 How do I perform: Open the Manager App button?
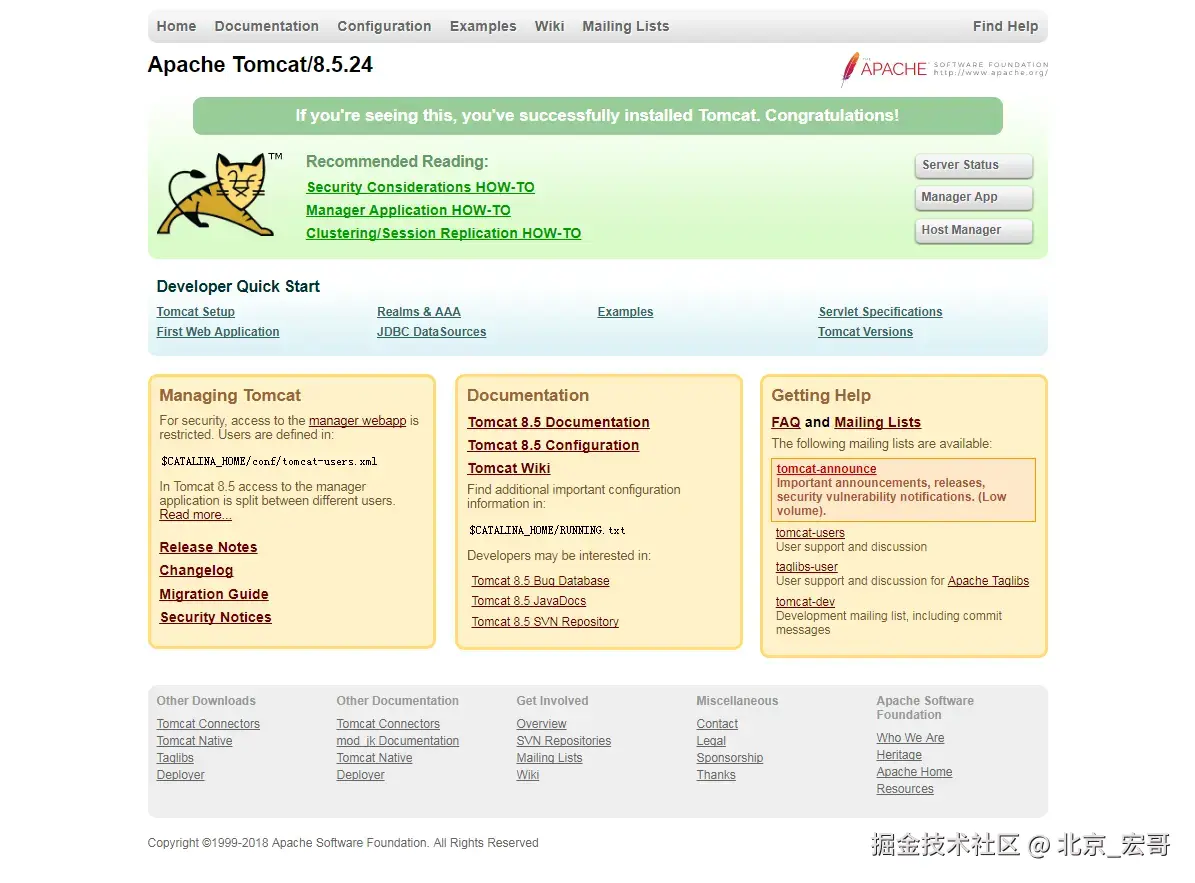(x=974, y=197)
